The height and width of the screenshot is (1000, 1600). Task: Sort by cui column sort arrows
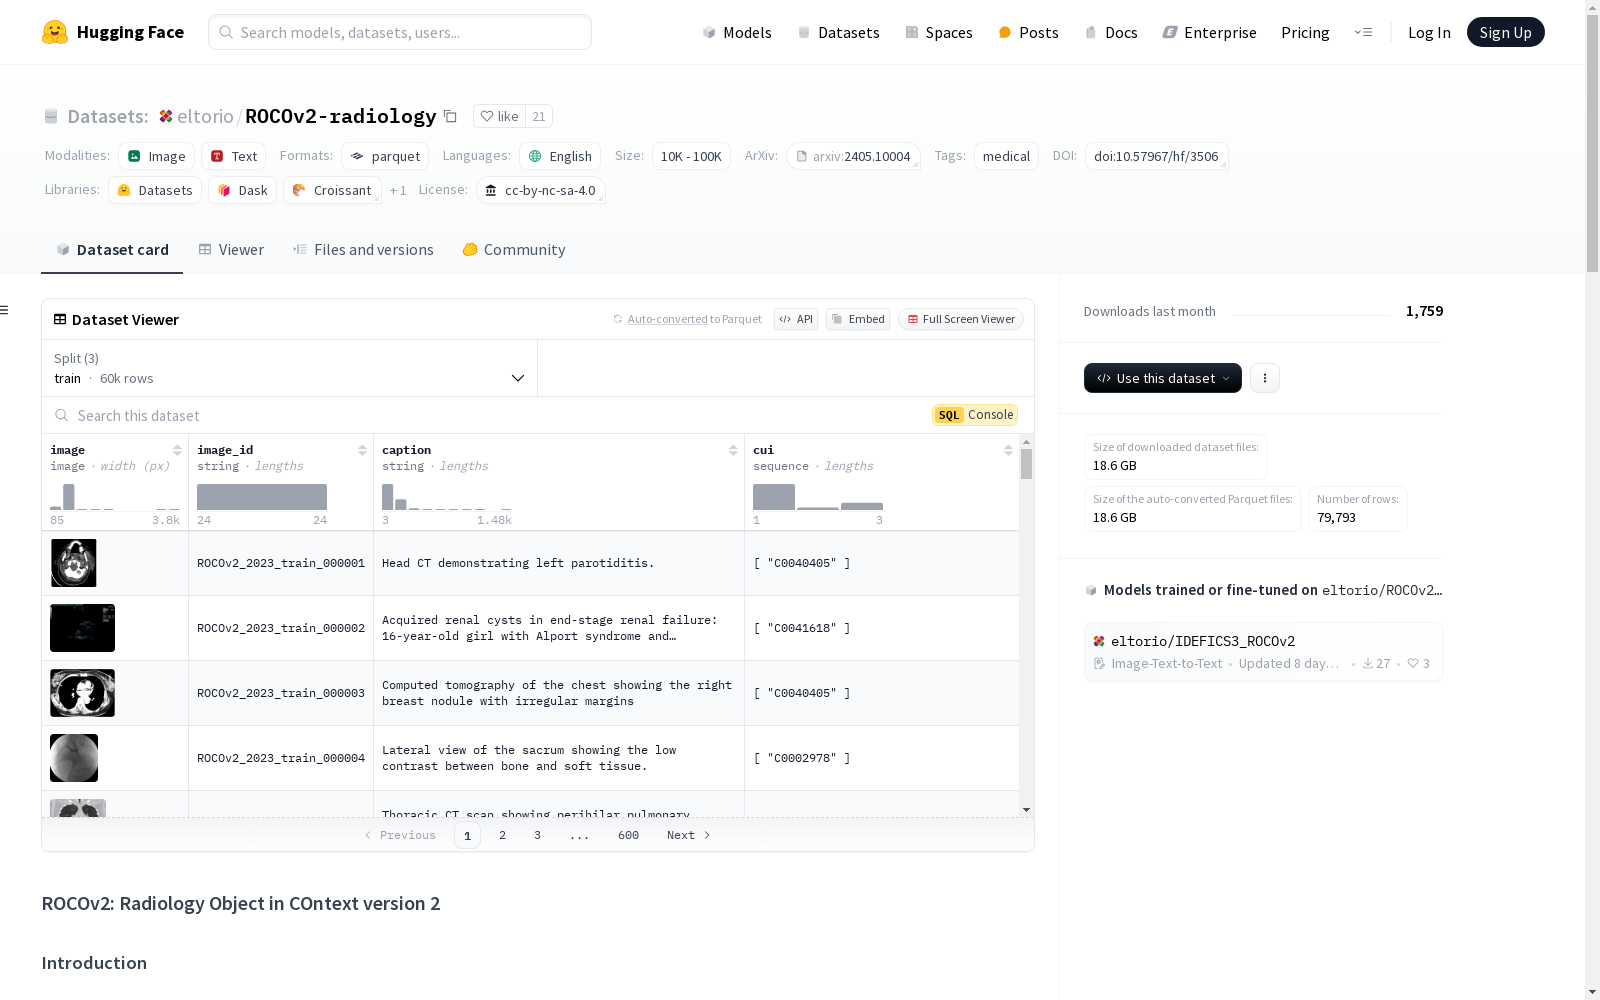pos(1008,450)
